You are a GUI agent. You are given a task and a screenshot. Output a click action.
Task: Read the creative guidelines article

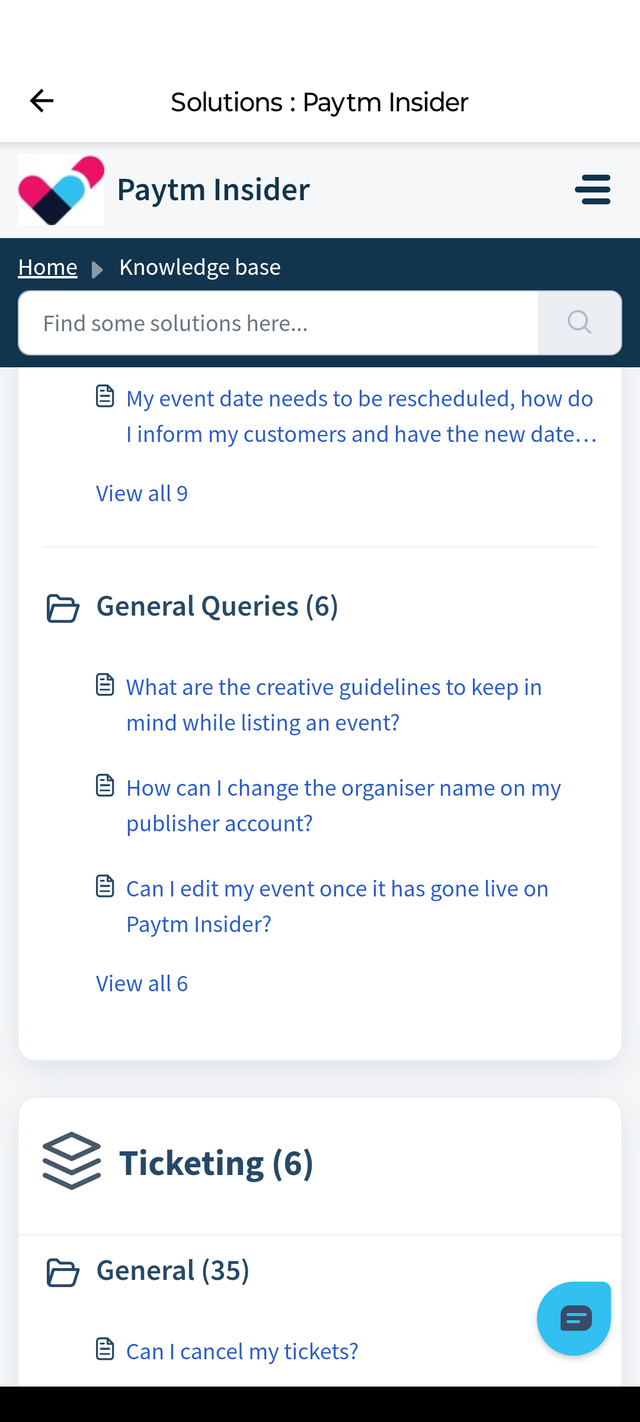[x=333, y=704]
